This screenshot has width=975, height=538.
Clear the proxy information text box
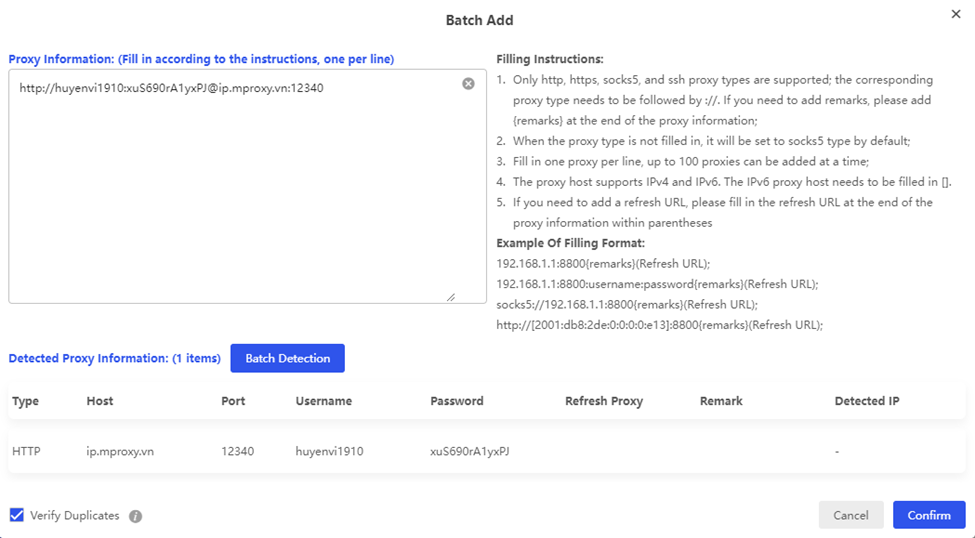[x=468, y=84]
